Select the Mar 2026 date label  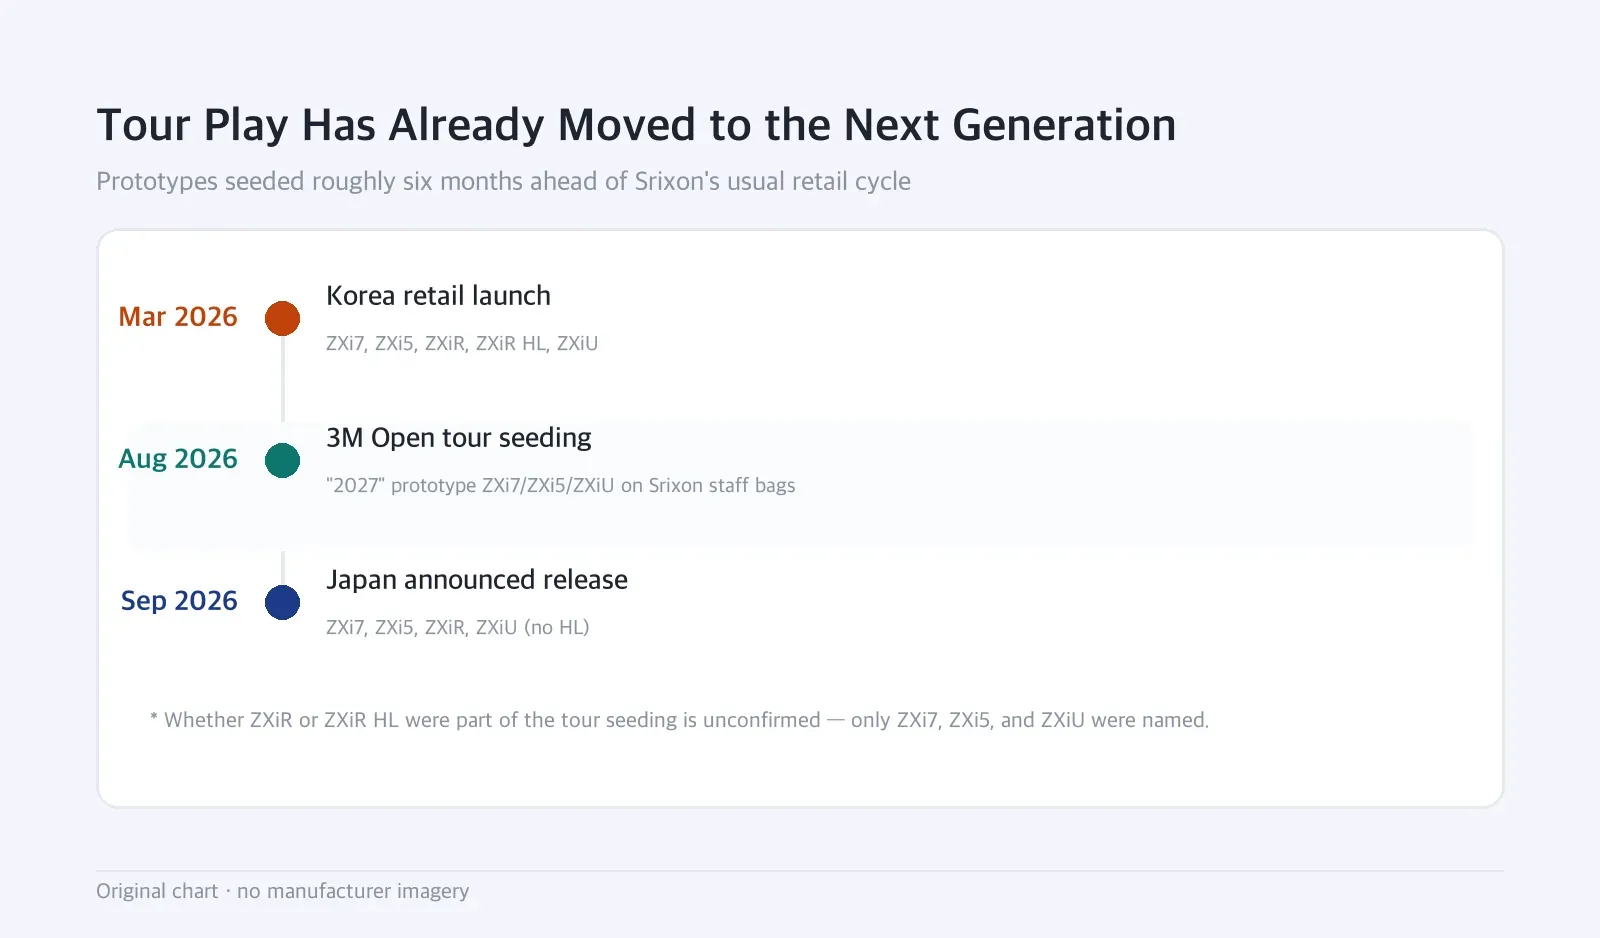pos(178,317)
